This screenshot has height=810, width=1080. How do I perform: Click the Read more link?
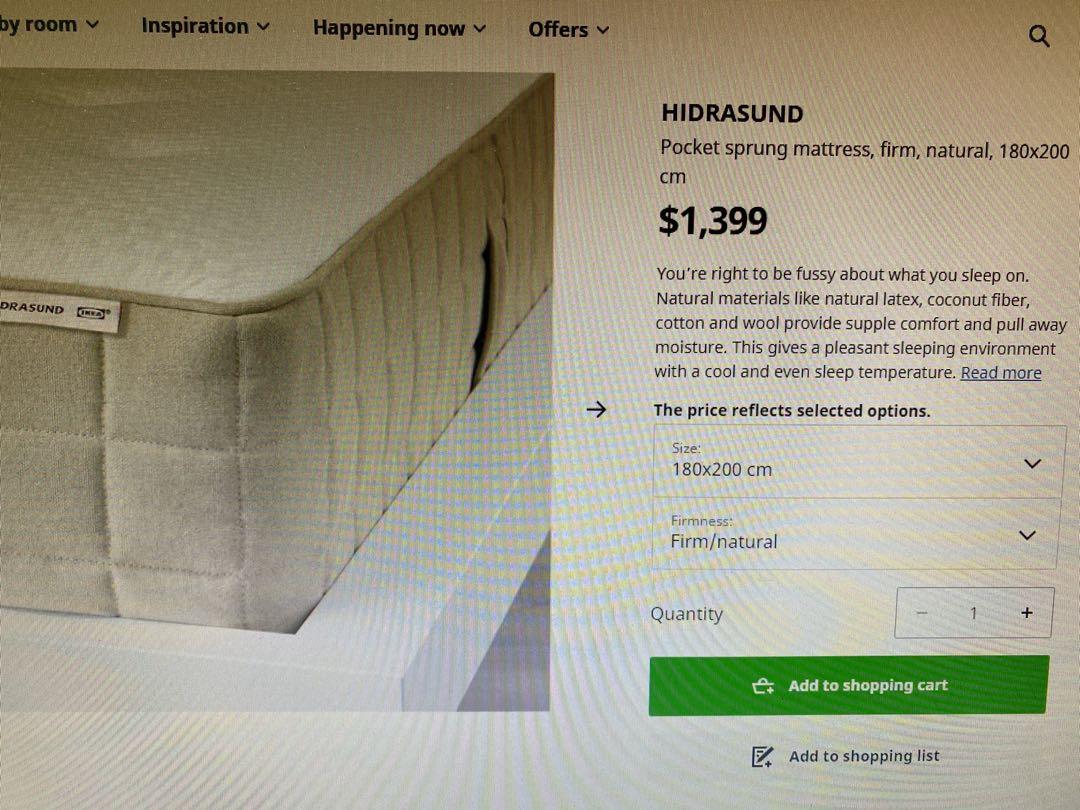tap(1000, 372)
